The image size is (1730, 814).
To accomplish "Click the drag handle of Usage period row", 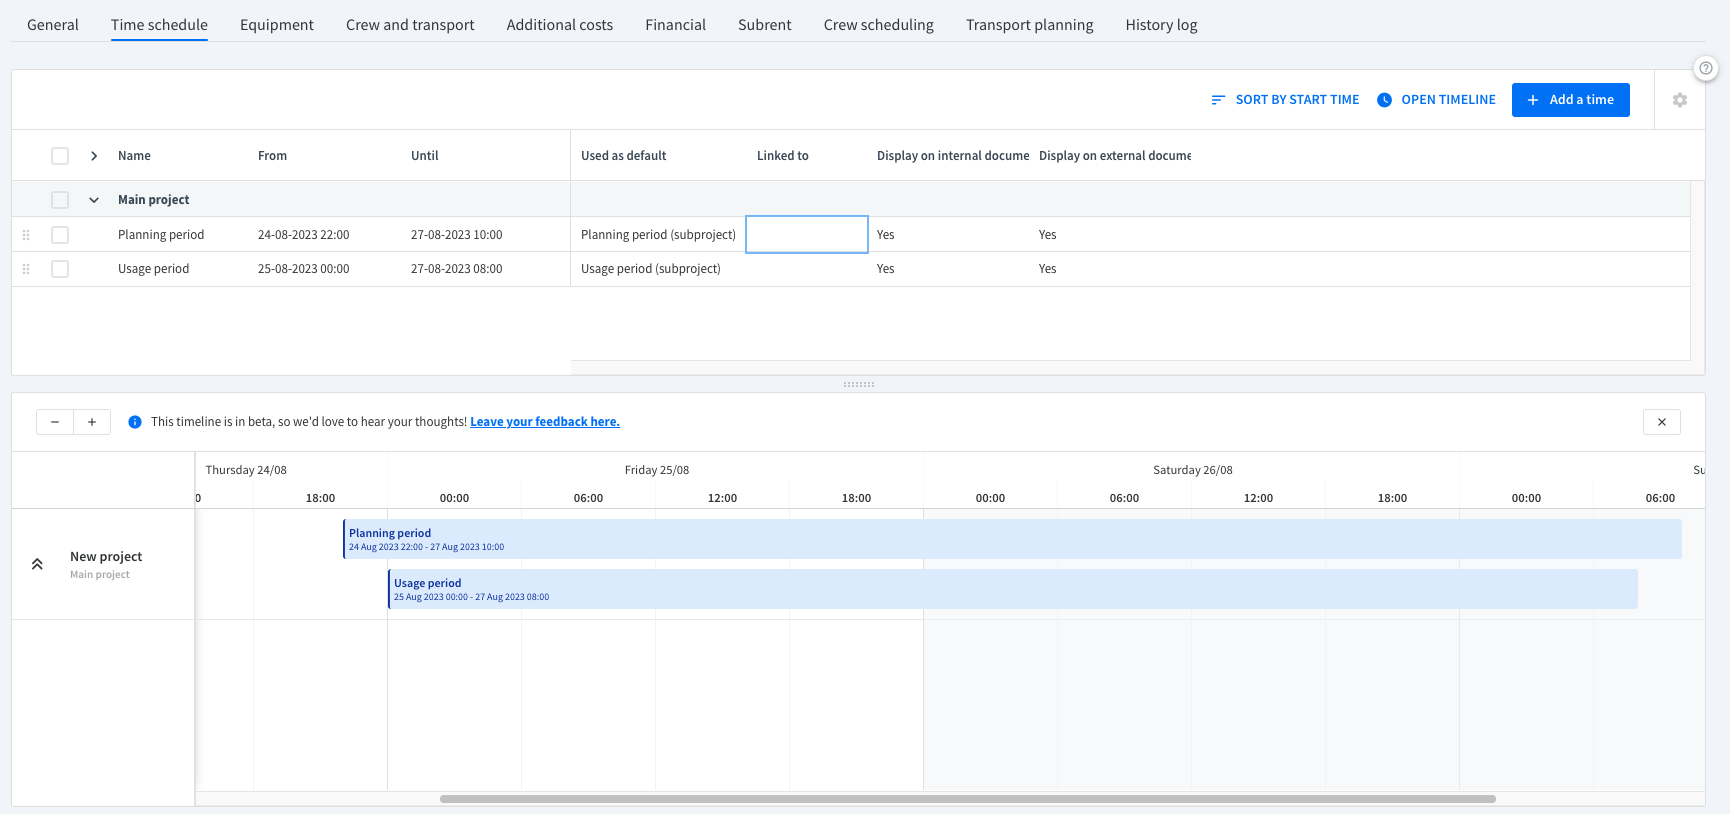I will (x=26, y=269).
